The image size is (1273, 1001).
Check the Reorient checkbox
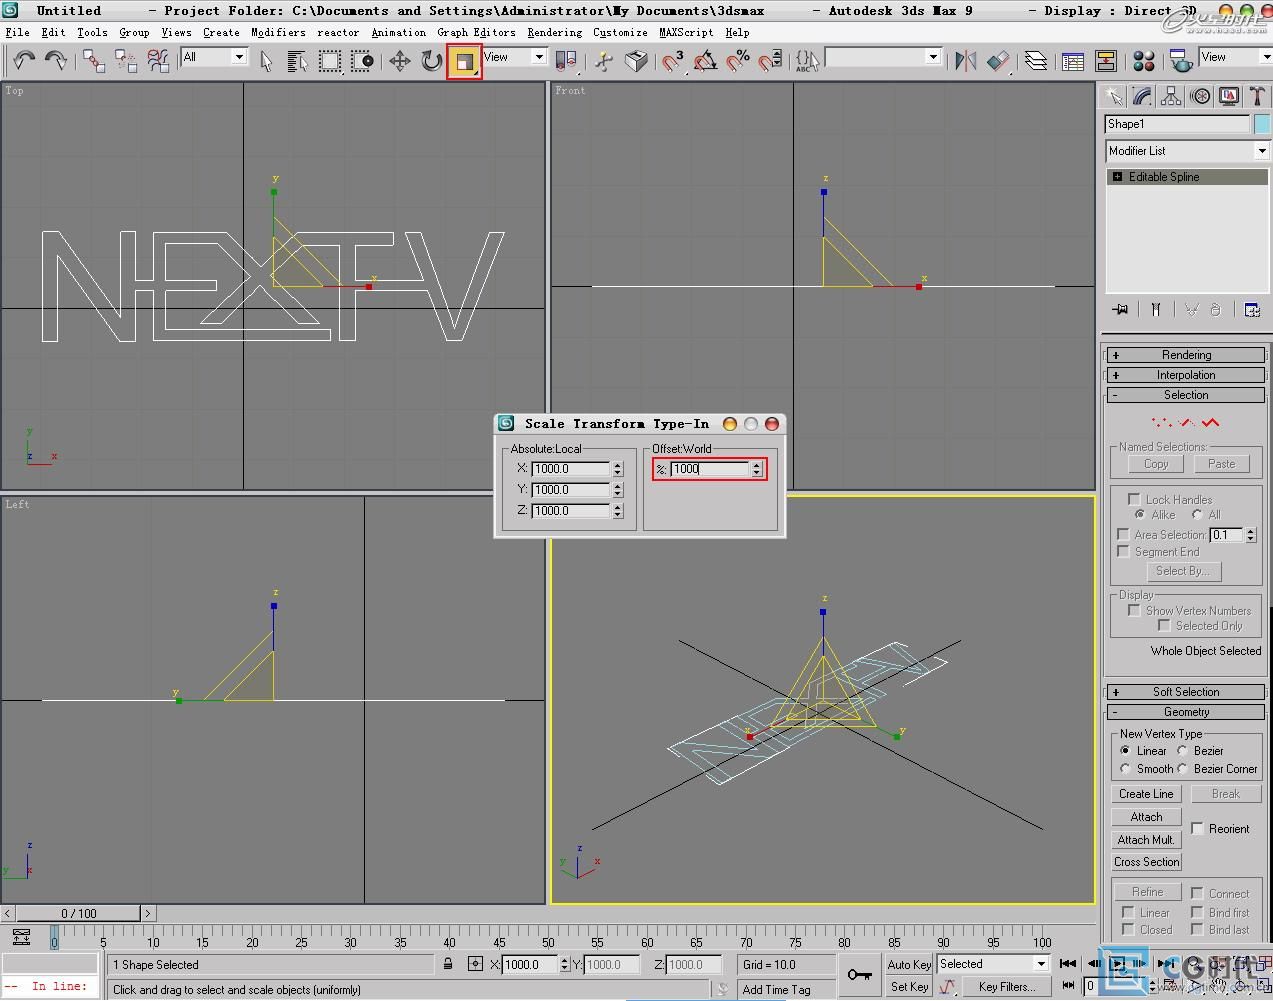coord(1197,828)
